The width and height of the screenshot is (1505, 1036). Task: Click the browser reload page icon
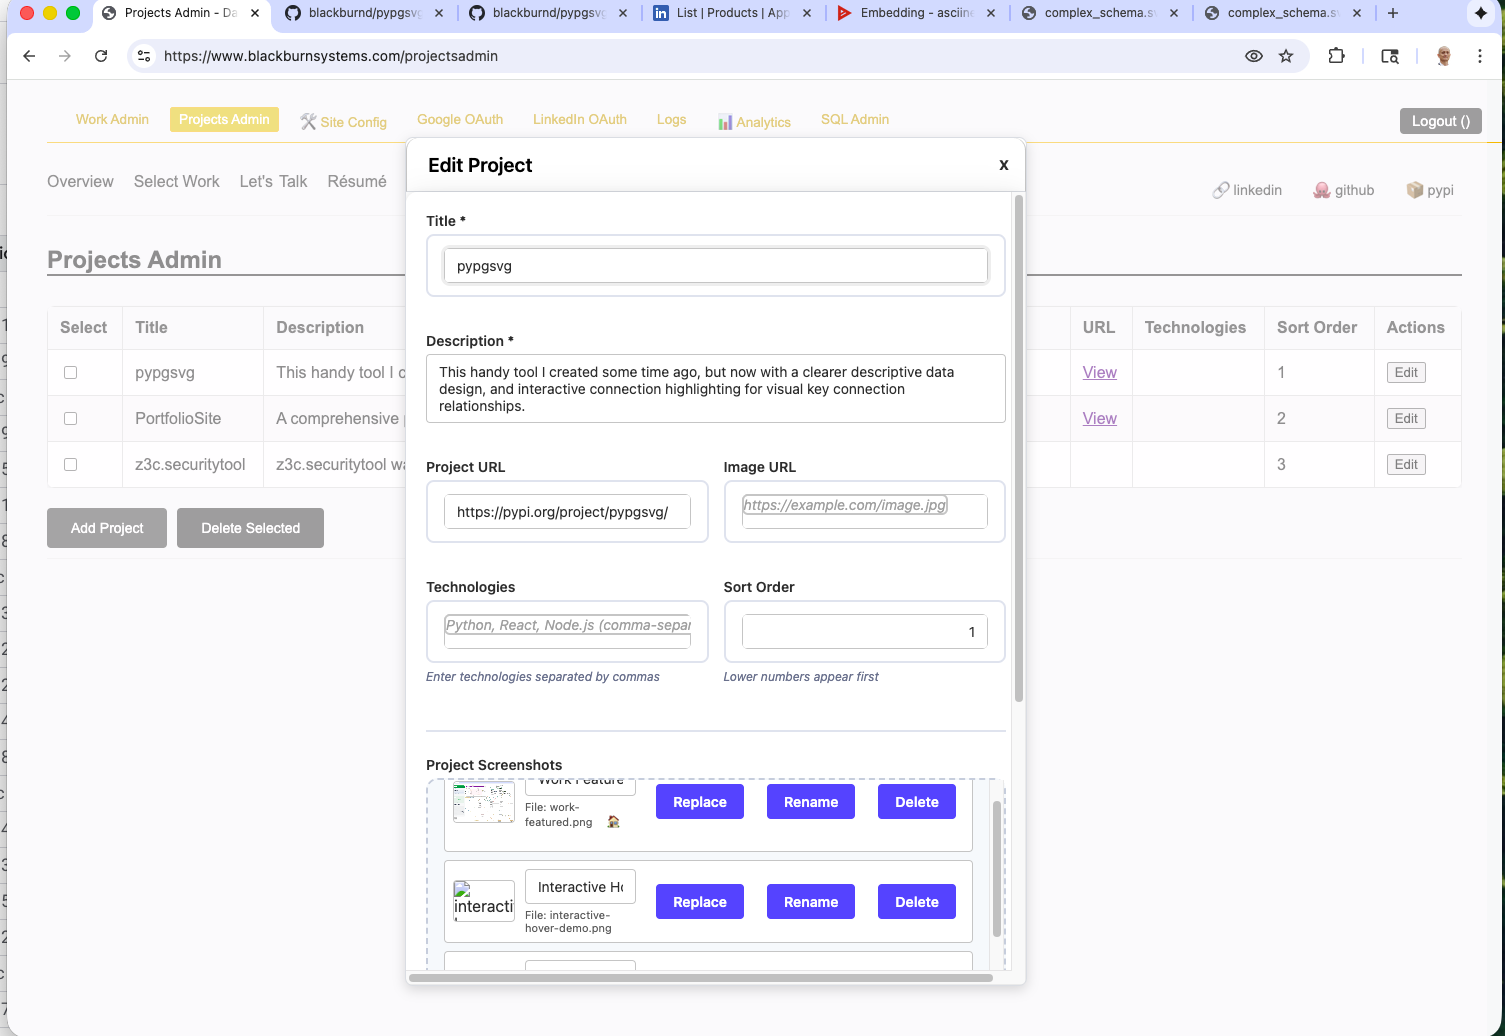tap(101, 56)
